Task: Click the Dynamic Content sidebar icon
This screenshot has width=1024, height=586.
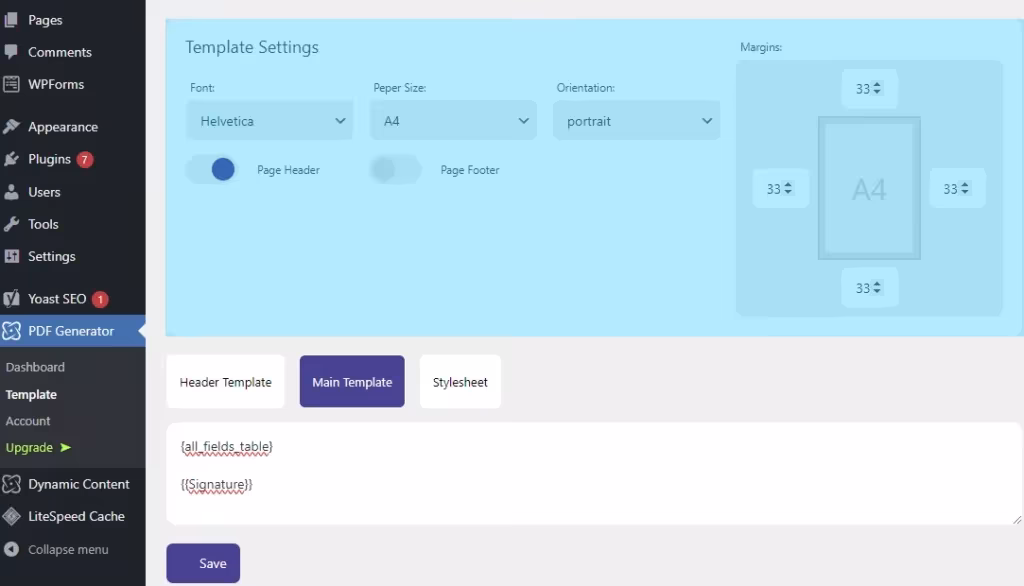Action: (12, 484)
